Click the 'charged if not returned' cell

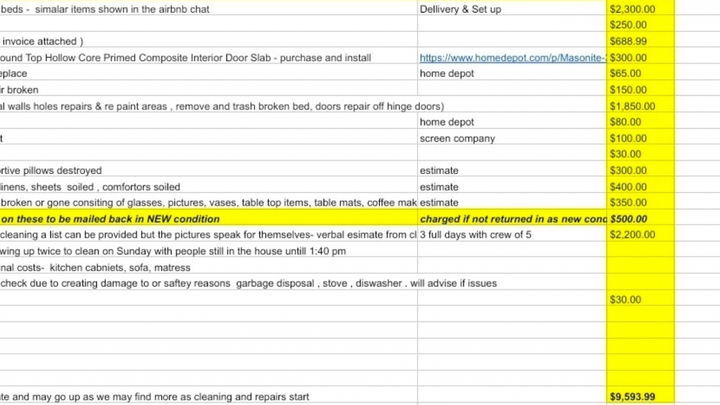pos(512,219)
